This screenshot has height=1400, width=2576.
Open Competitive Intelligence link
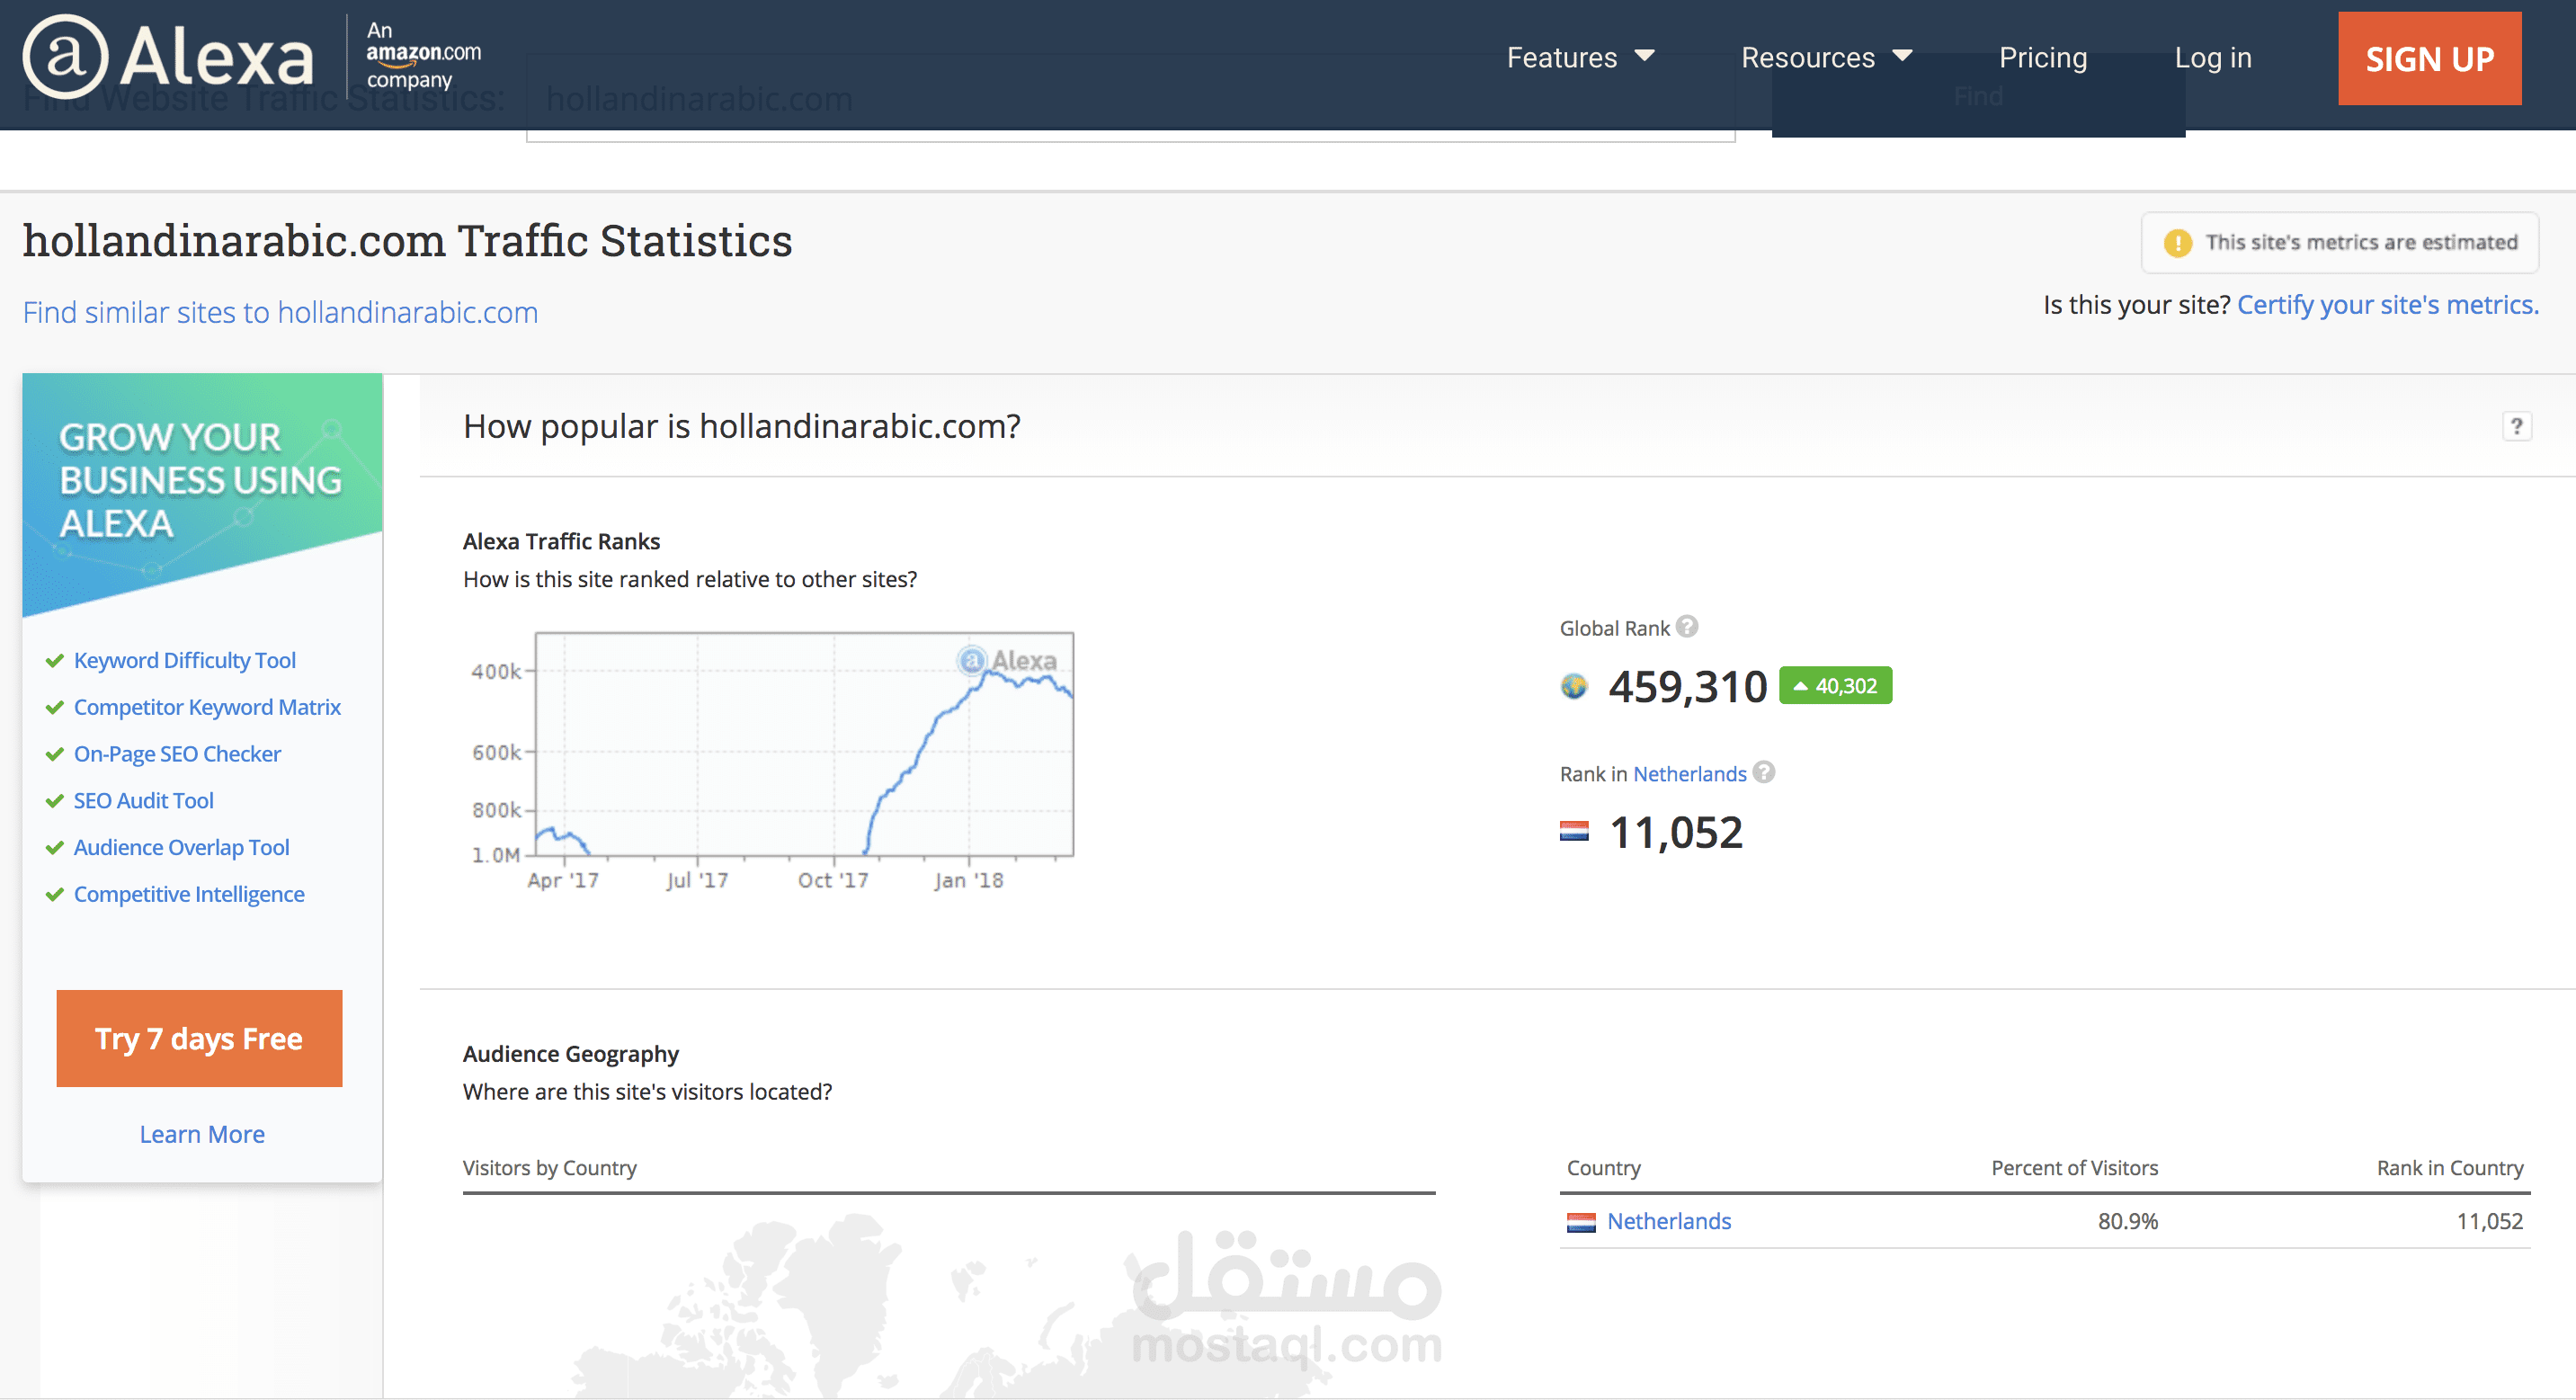(189, 894)
